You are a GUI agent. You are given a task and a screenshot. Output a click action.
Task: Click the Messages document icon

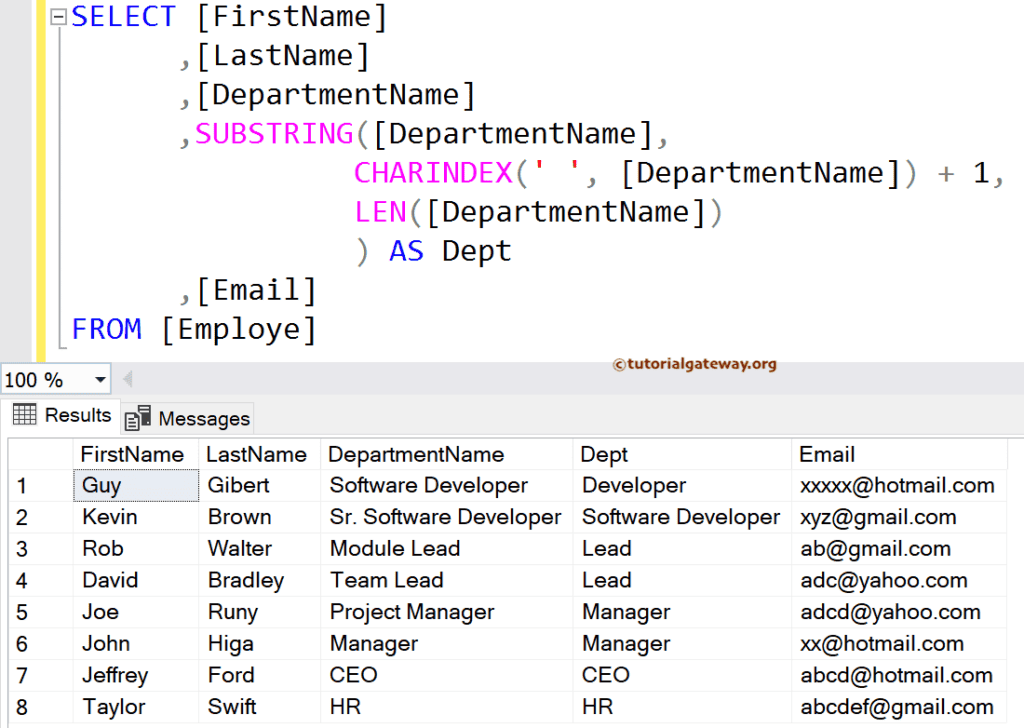[138, 418]
